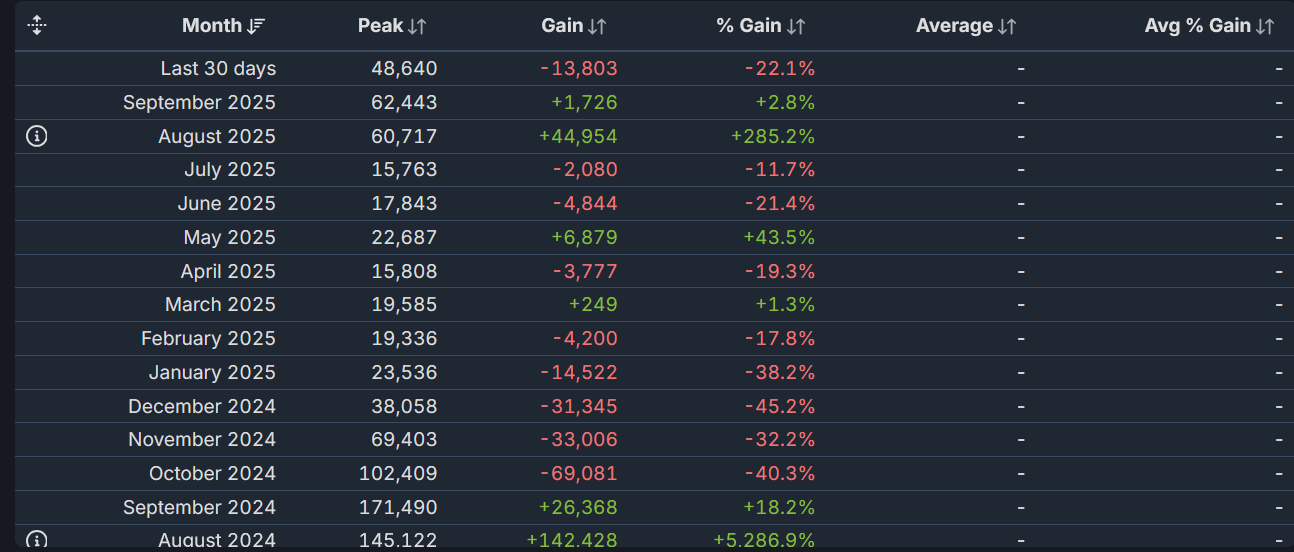Select peak value 38,058
Image resolution: width=1294 pixels, height=552 pixels.
(404, 407)
